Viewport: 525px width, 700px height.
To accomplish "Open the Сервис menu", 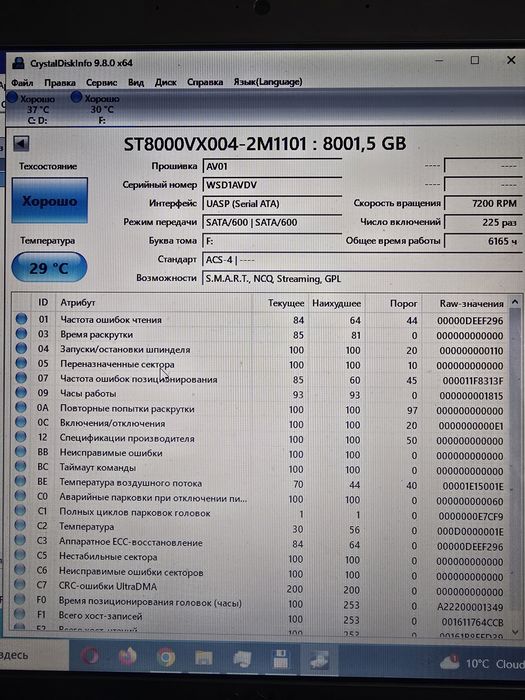I will [101, 83].
